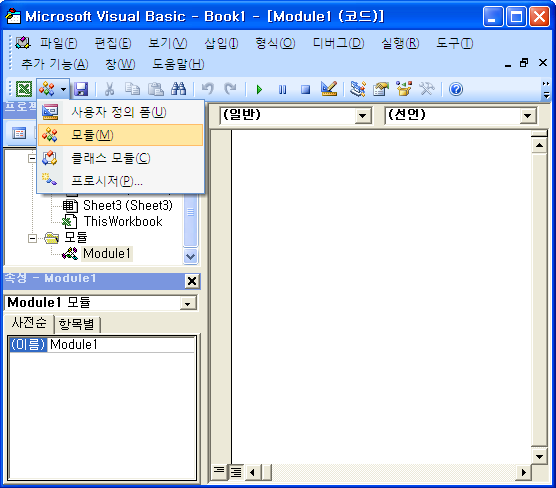Toggle Full Module View button

(236, 472)
